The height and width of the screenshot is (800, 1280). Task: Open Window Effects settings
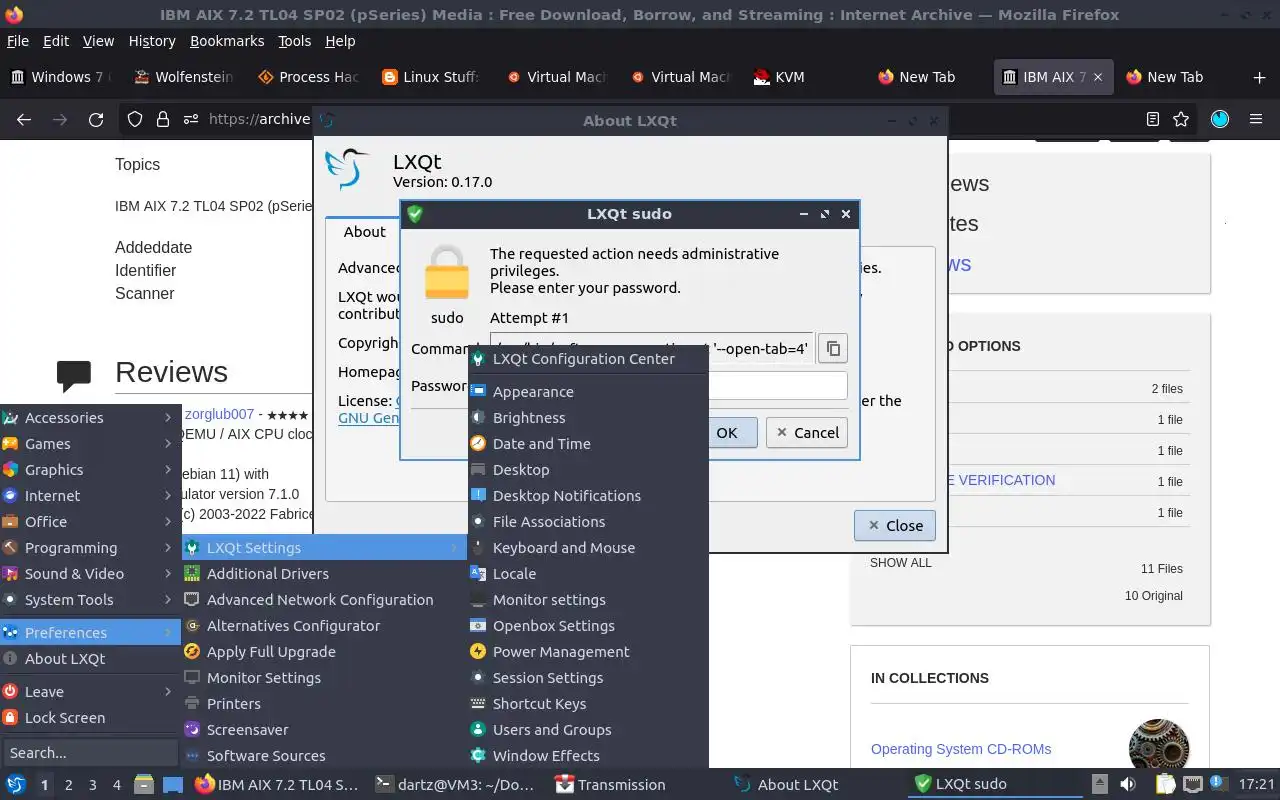coord(588,756)
